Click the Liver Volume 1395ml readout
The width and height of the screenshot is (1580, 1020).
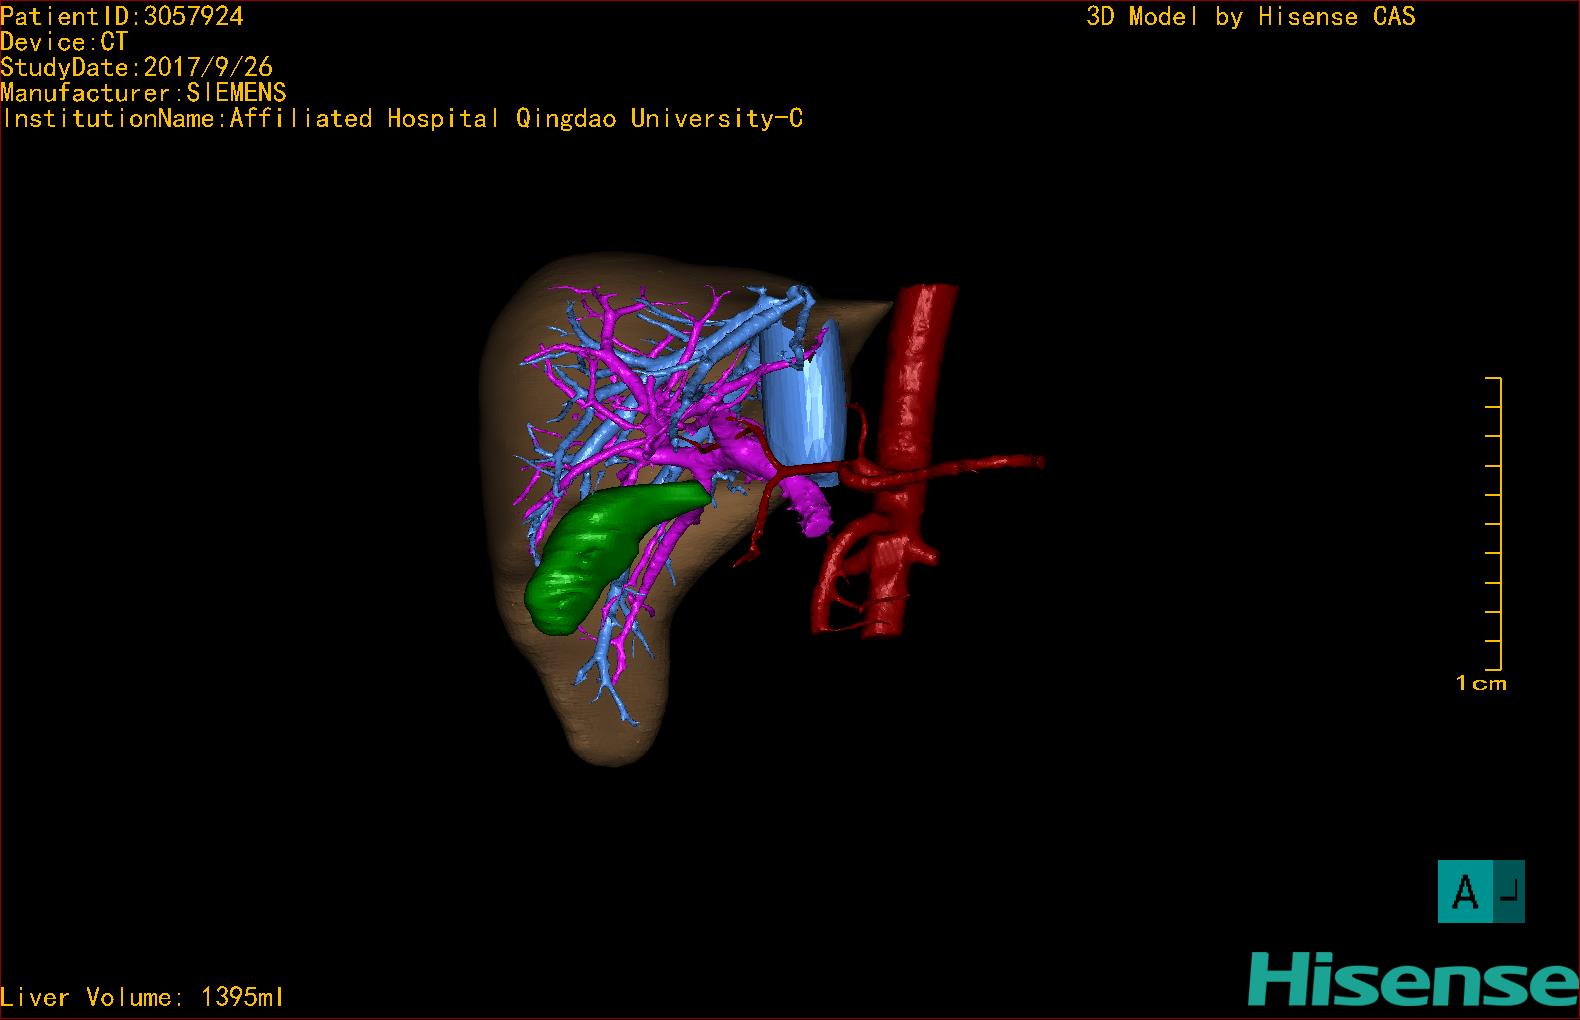click(x=143, y=997)
